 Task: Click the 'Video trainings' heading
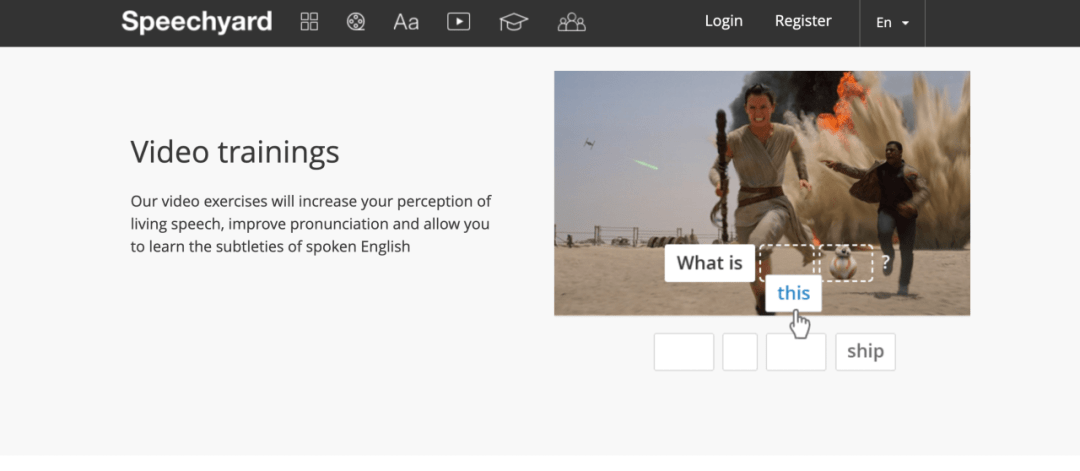235,152
